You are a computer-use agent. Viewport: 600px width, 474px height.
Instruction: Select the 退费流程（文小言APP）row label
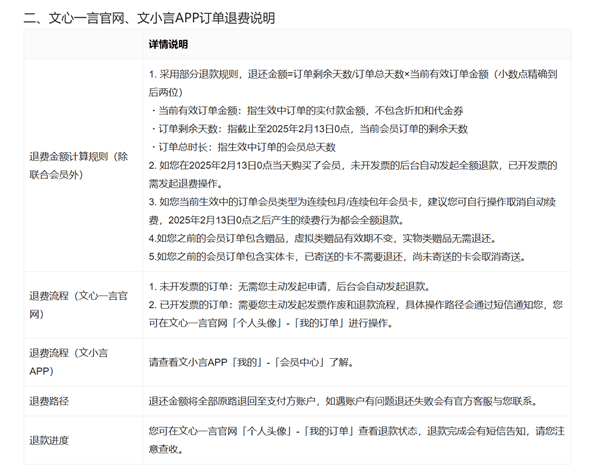coord(68,362)
